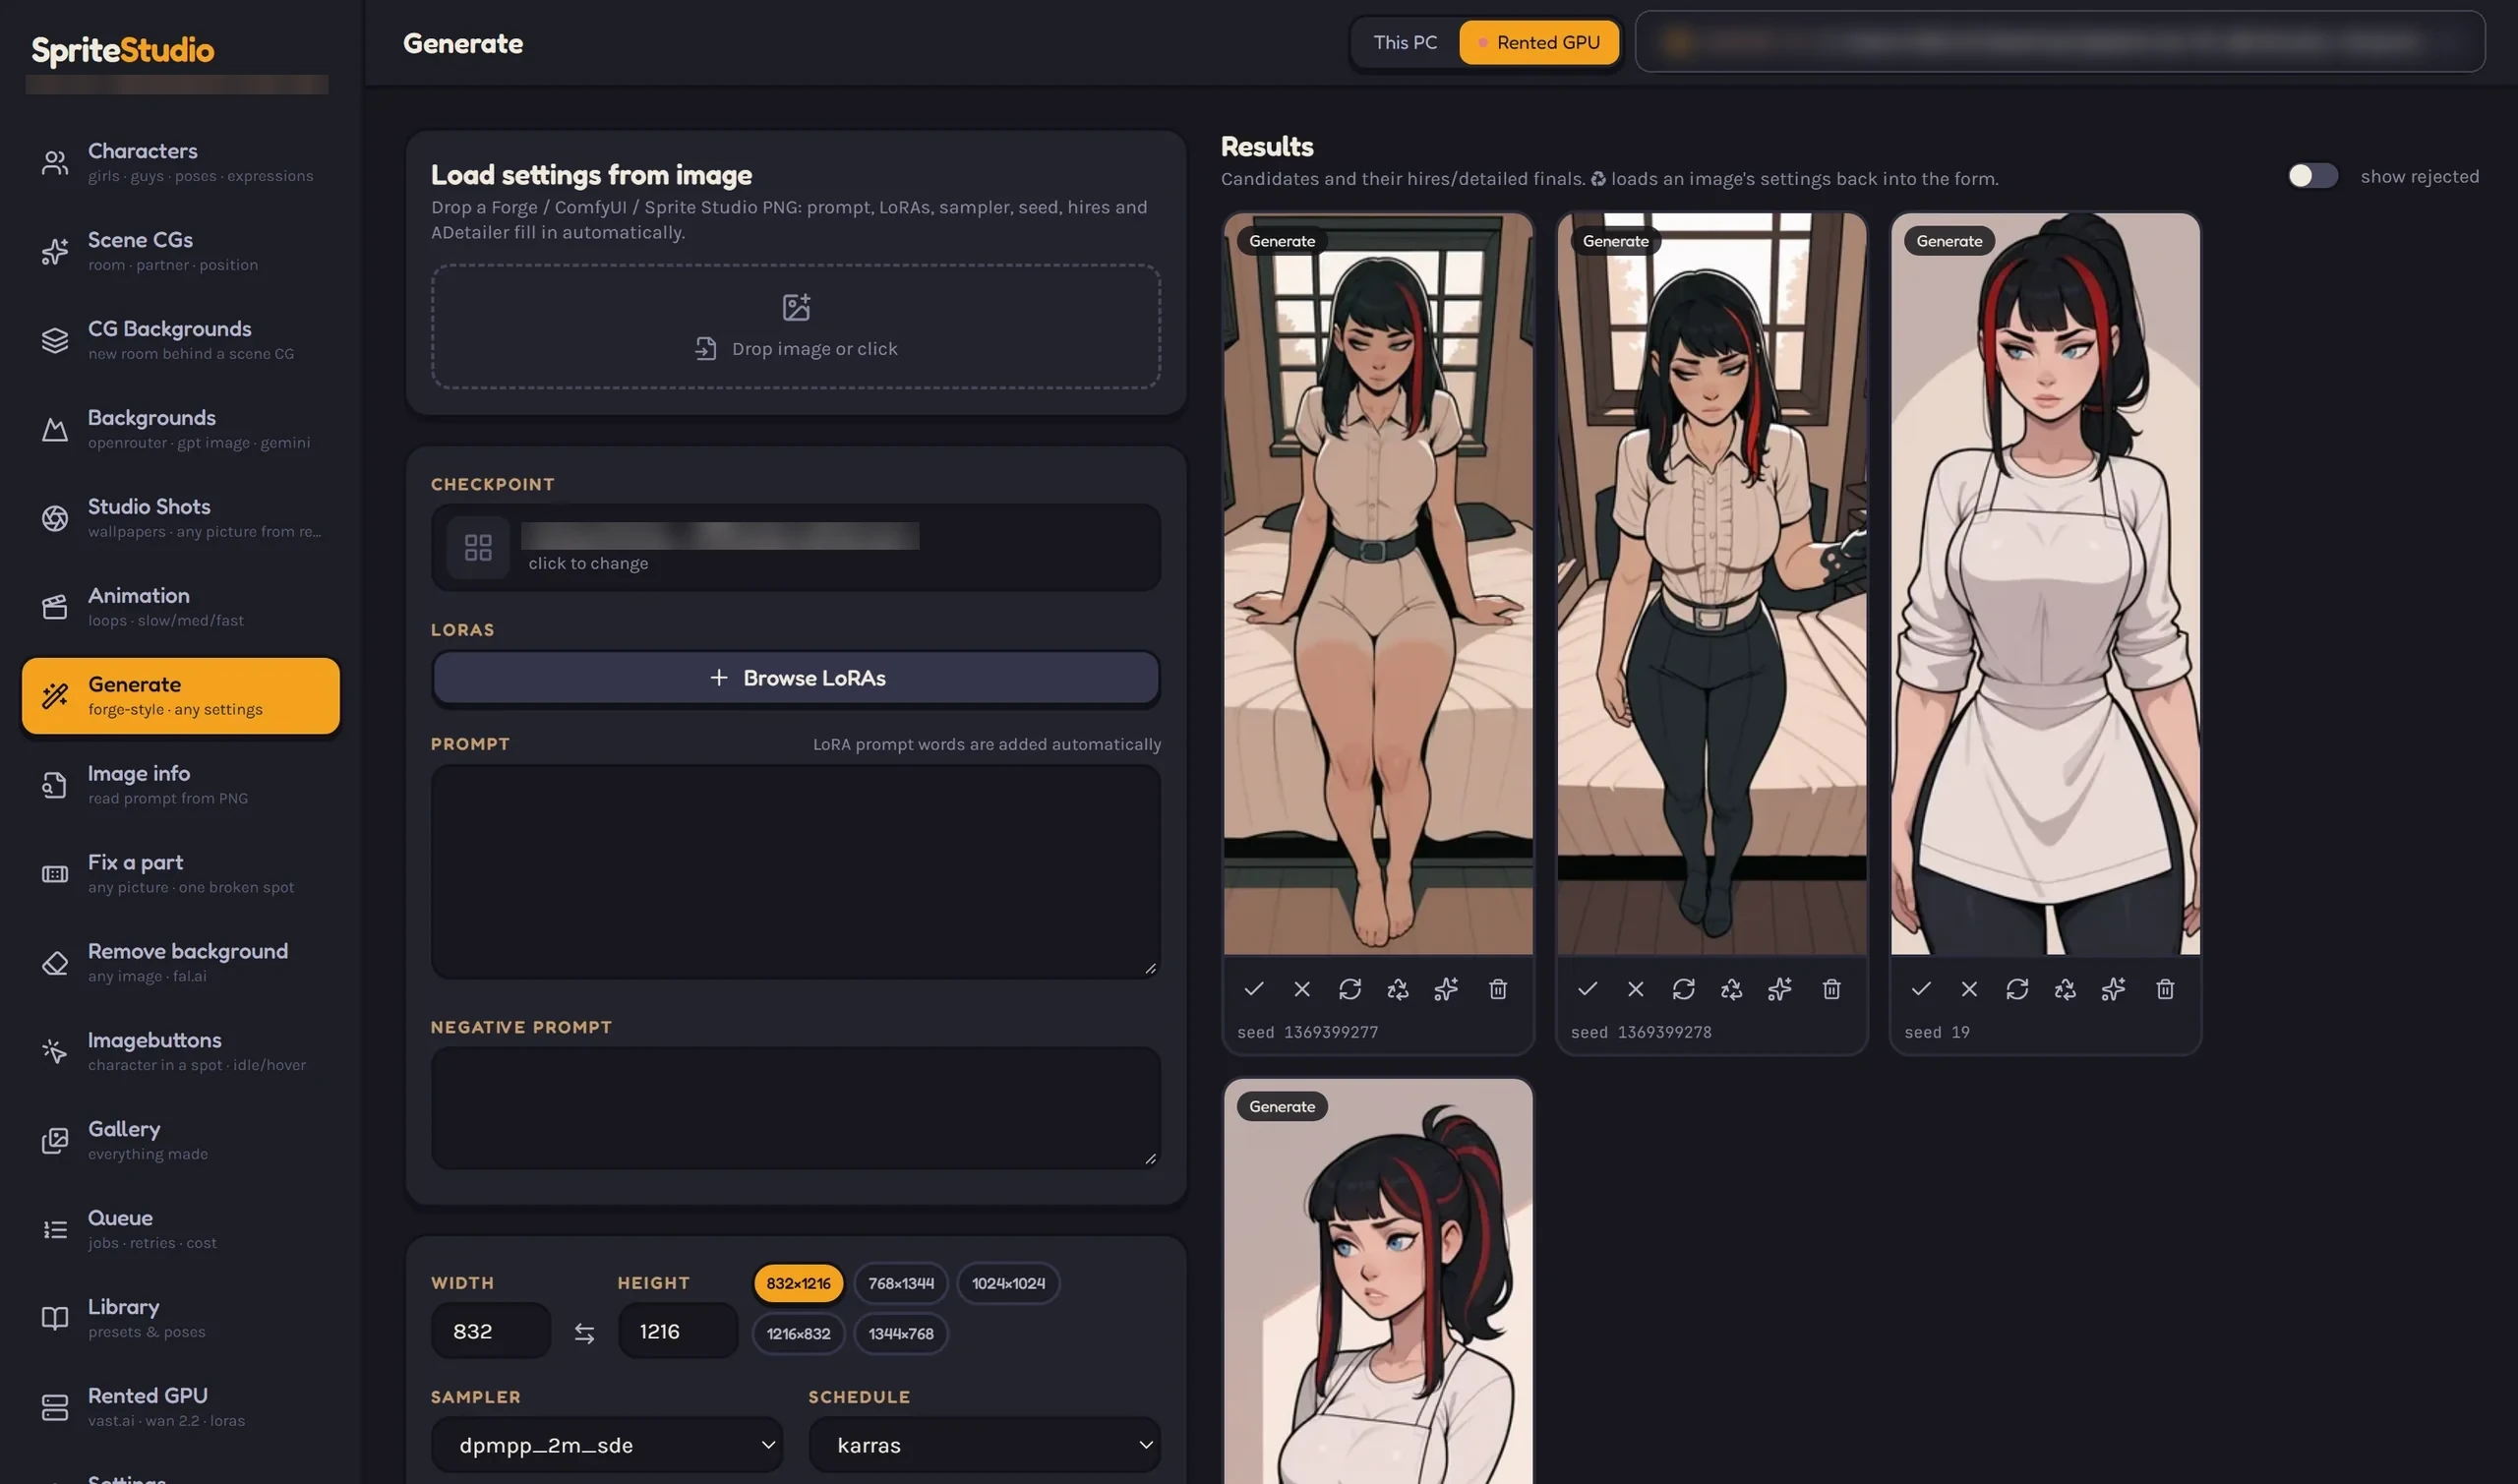Click the Browse LoRAs button
This screenshot has height=1484, width=2518.
796,678
